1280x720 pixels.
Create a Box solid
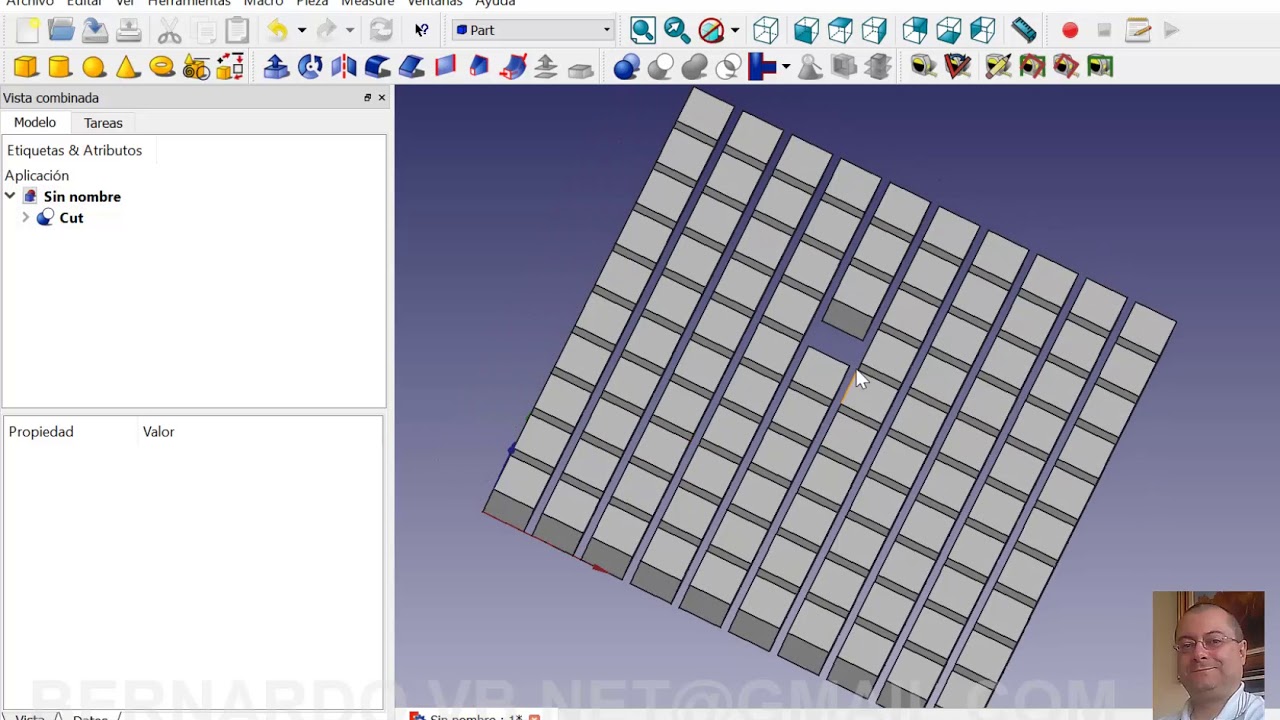pos(26,67)
